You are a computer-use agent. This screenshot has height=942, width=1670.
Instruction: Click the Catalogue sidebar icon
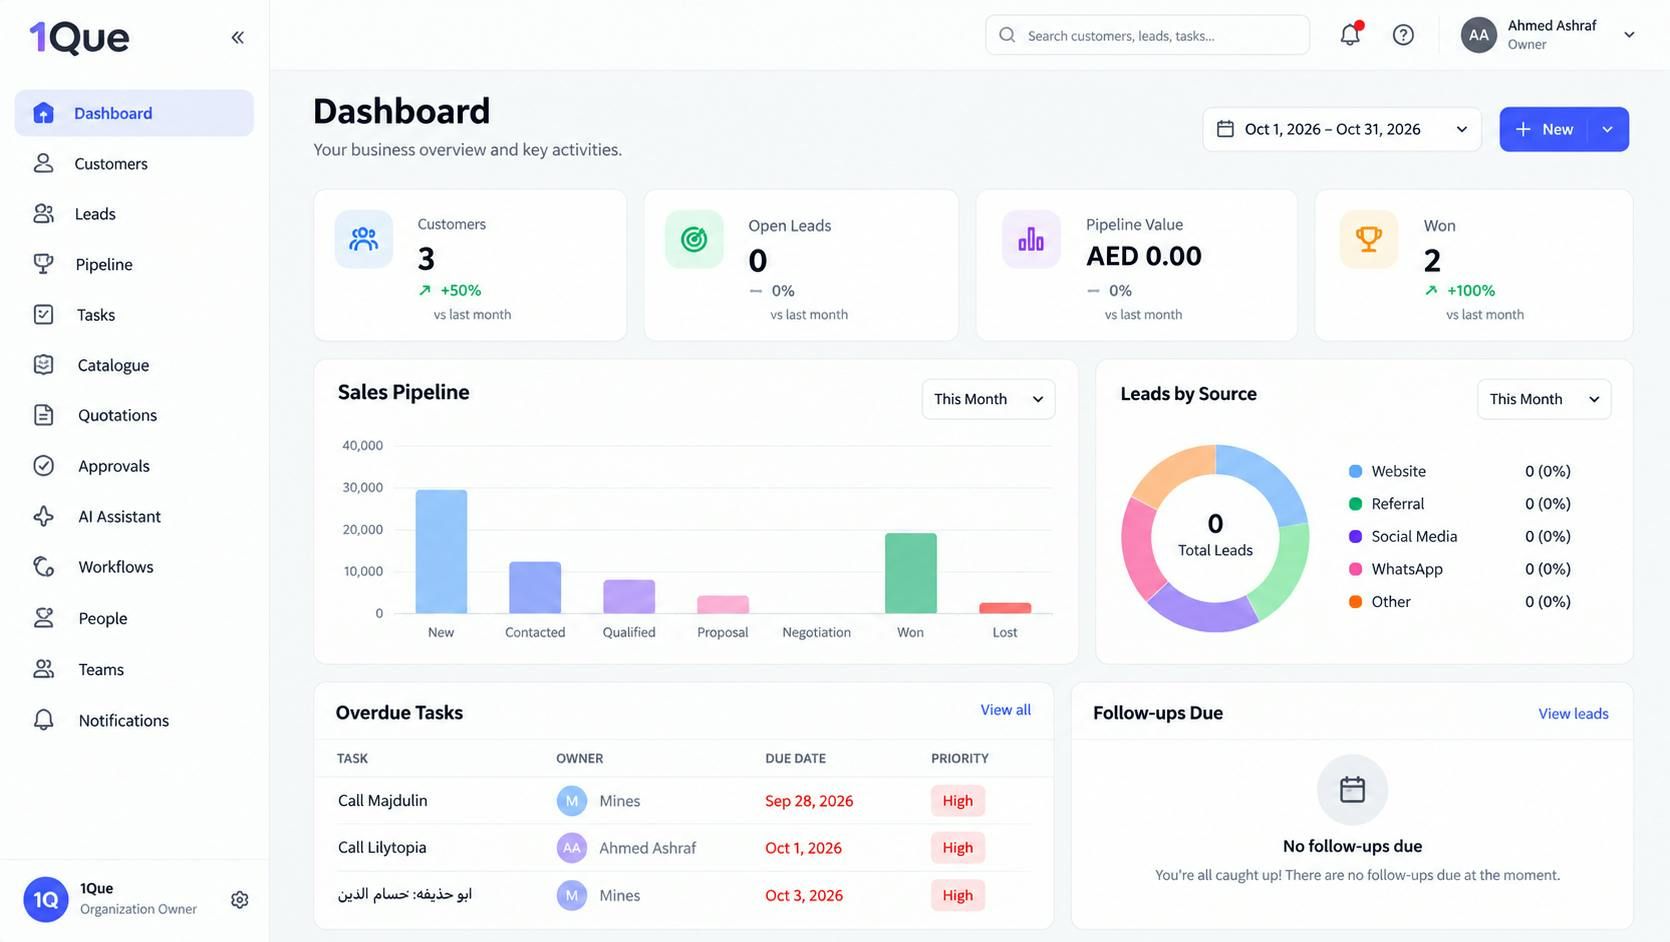(43, 365)
